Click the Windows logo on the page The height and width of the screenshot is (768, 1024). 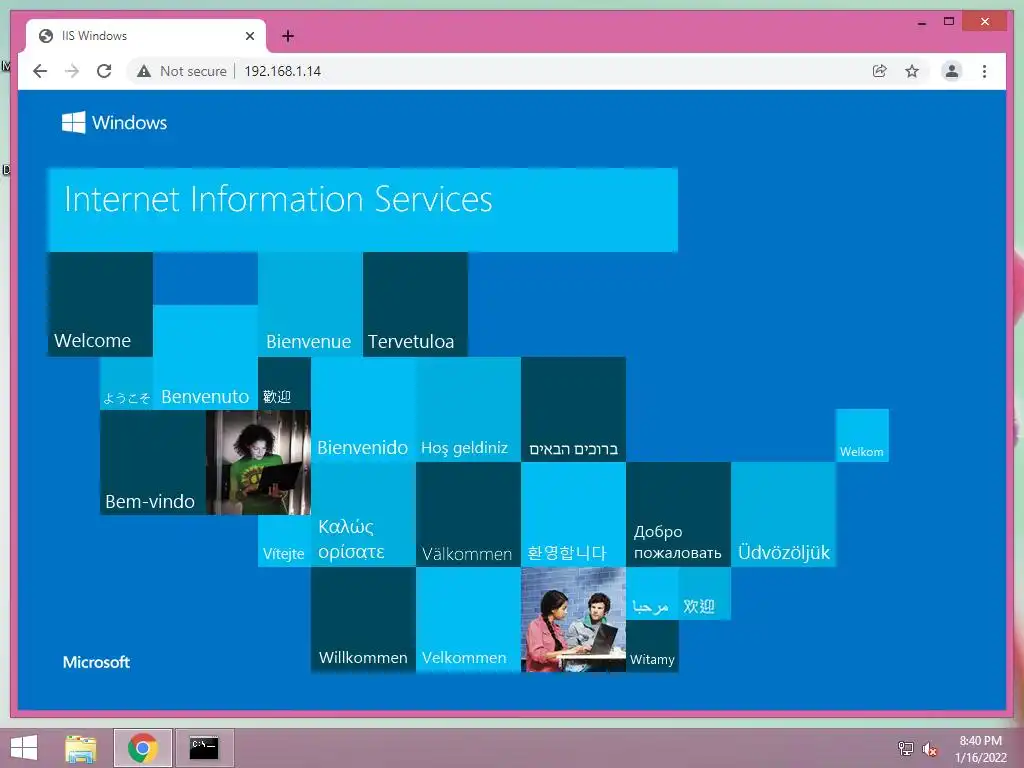[114, 122]
